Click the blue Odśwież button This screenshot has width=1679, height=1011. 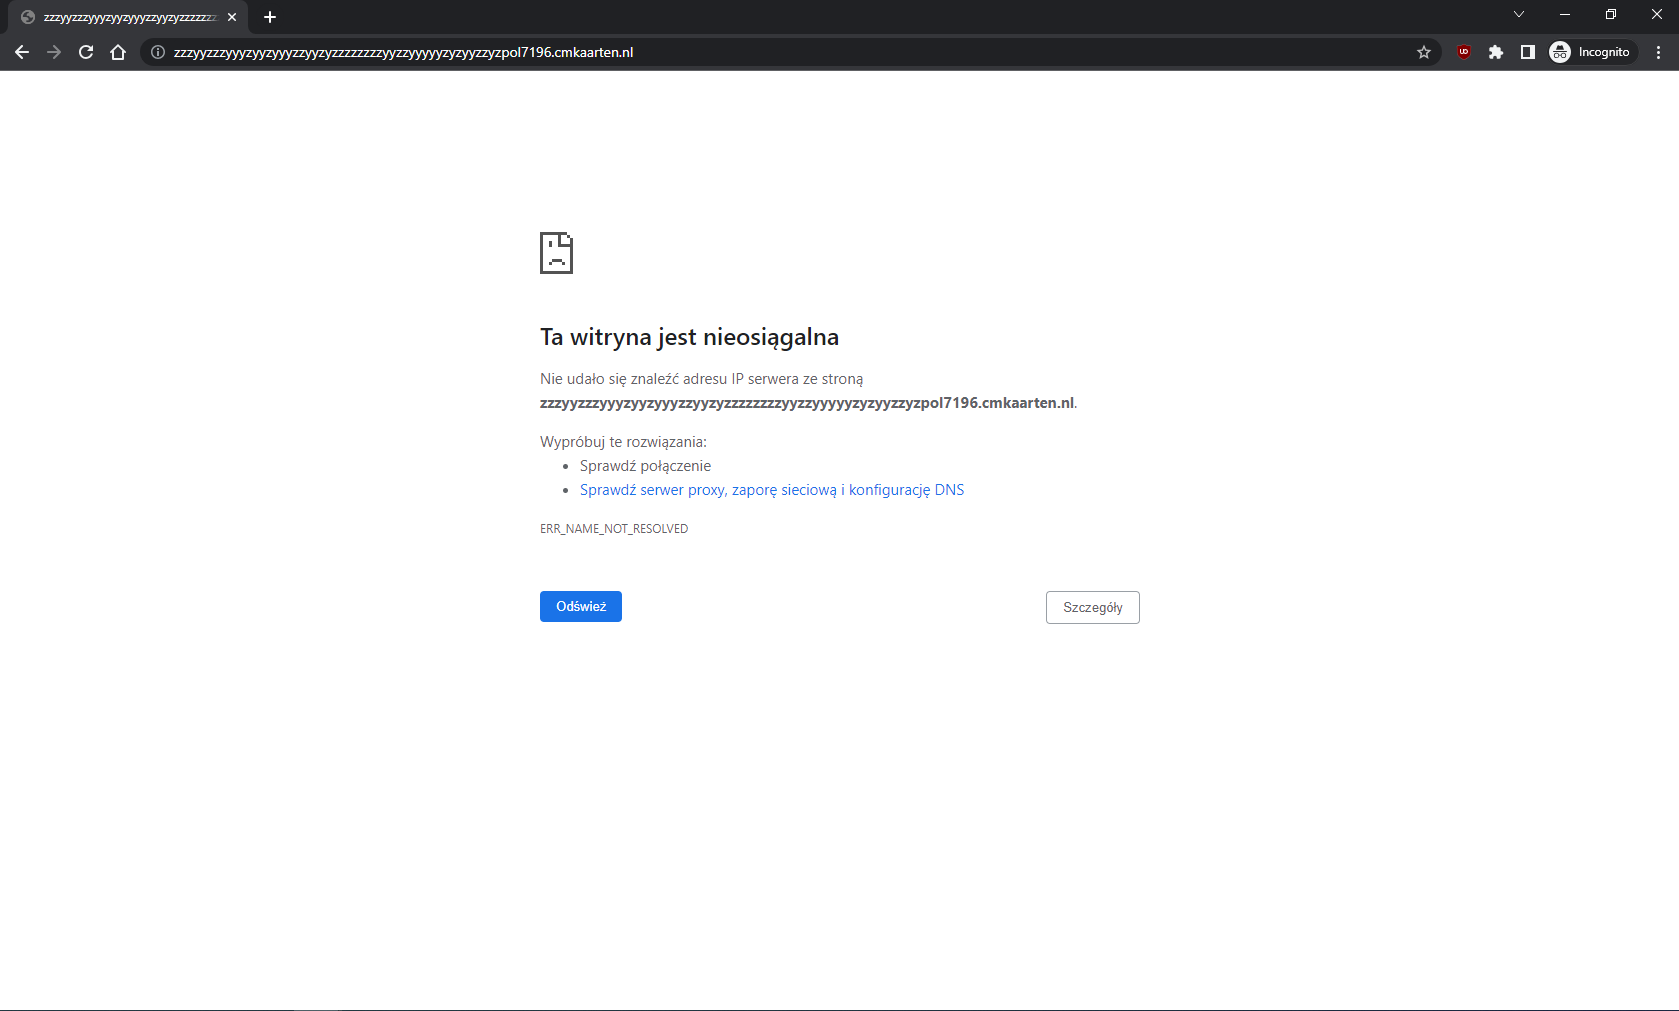pyautogui.click(x=581, y=606)
